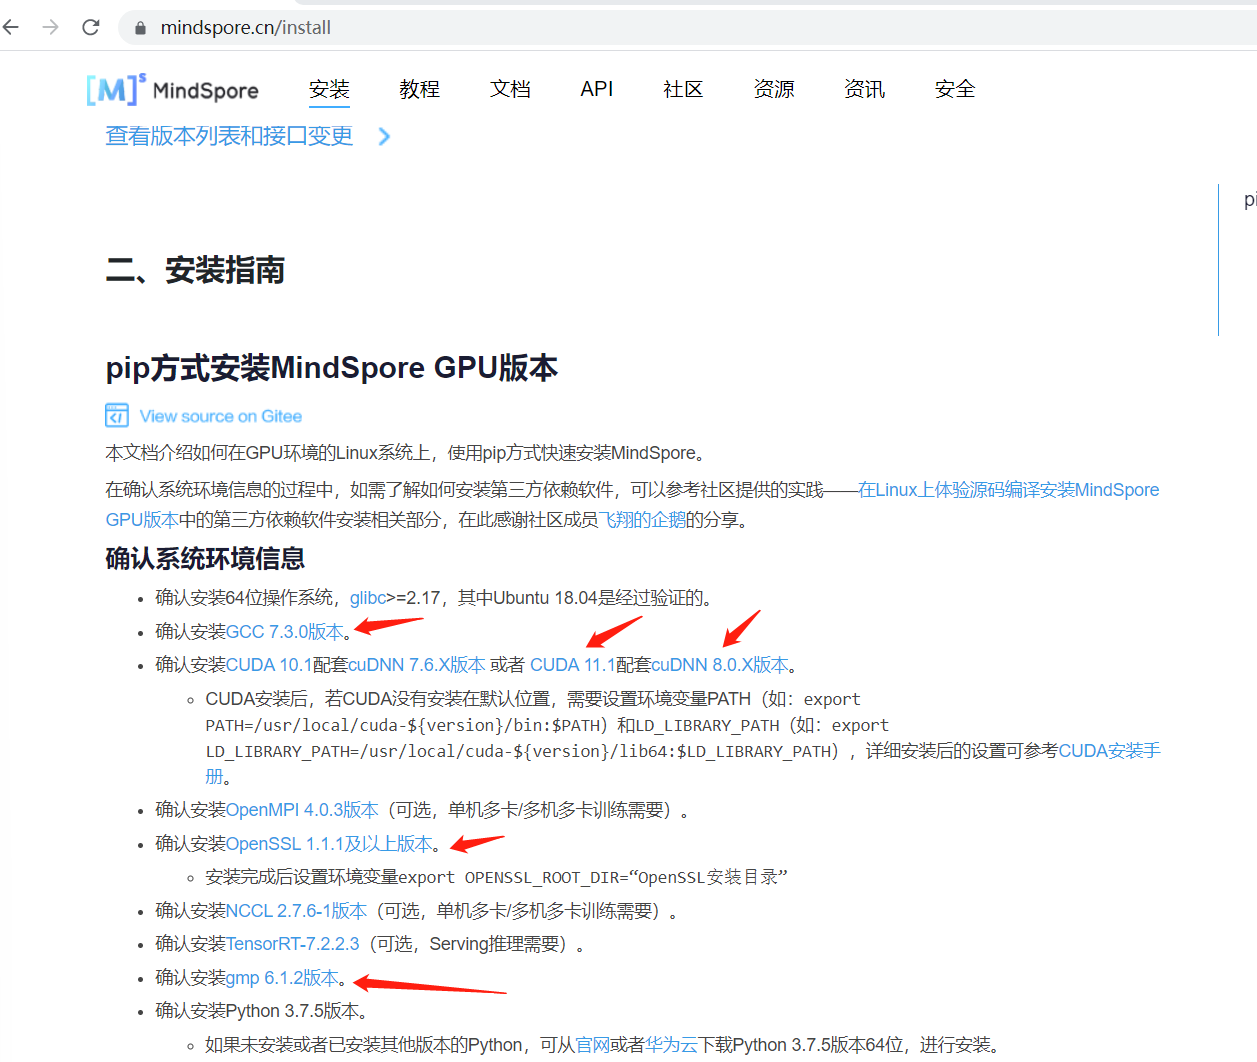Click the 确认系统环境信息 heading
The width and height of the screenshot is (1257, 1062).
coord(205,559)
